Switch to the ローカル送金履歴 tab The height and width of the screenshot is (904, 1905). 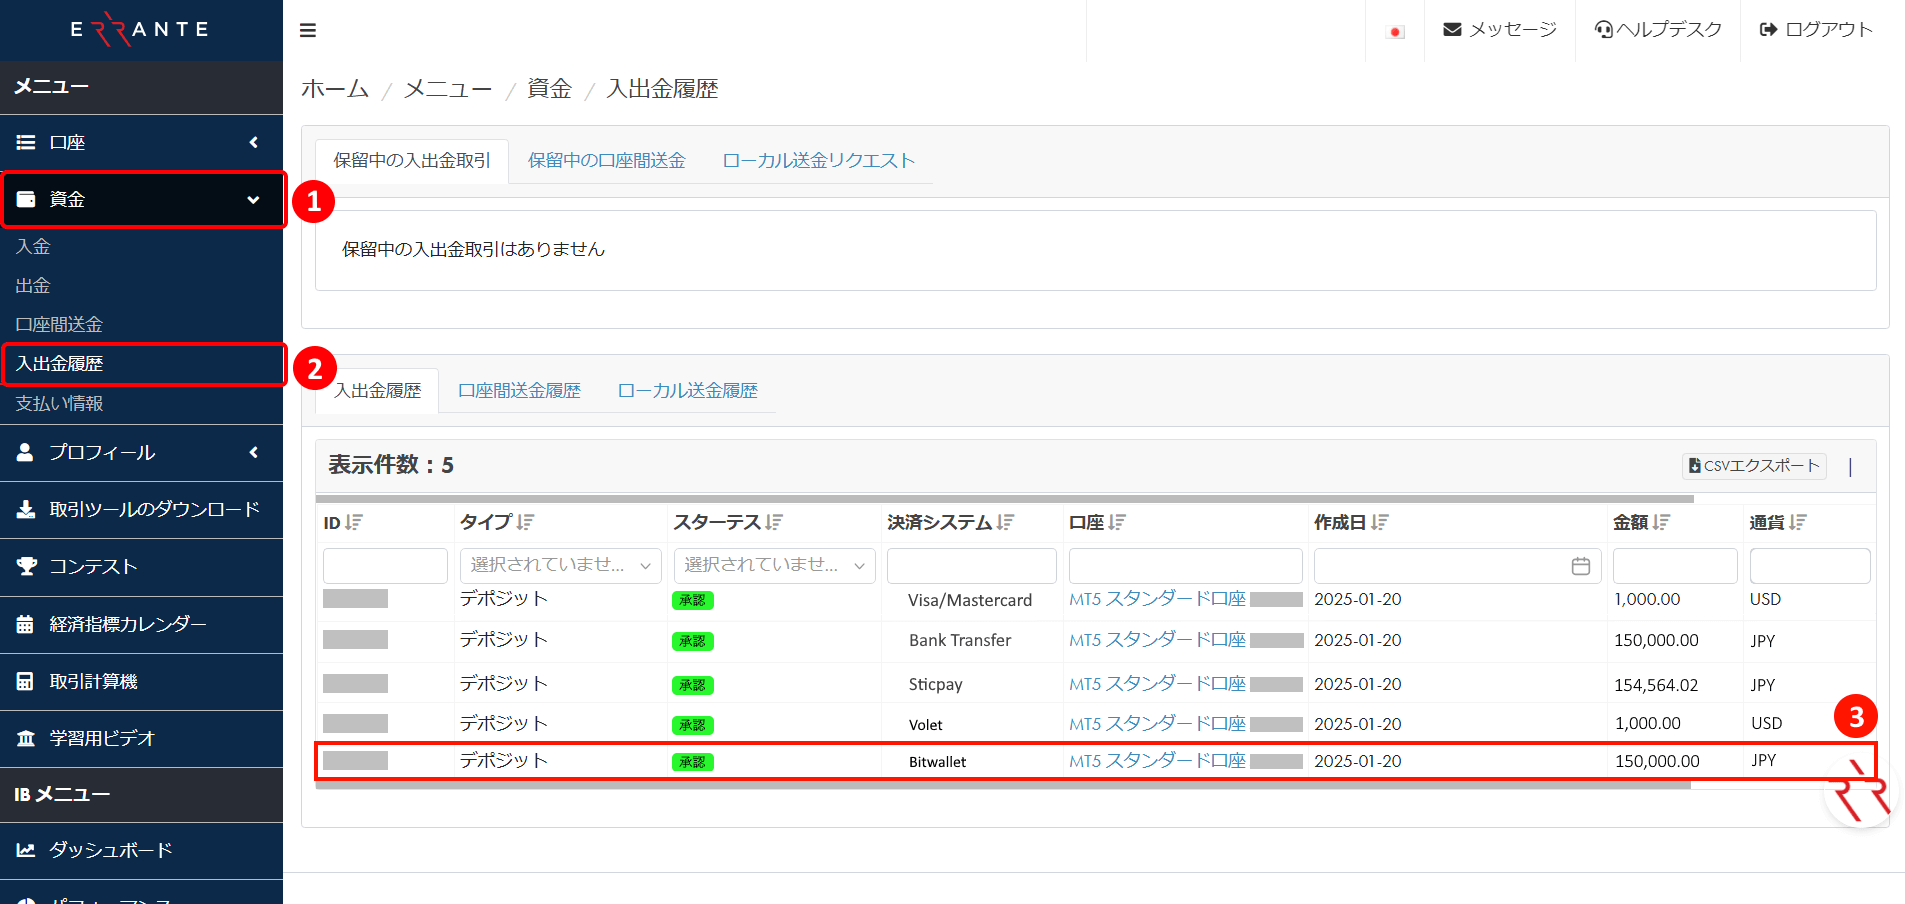click(x=687, y=390)
